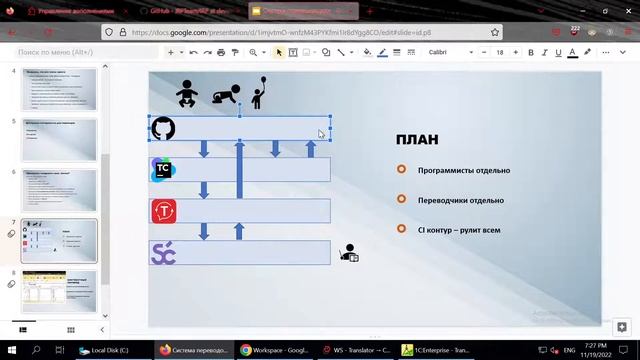The height and width of the screenshot is (360, 640).
Task: Open the highlight color marker
Action: [587, 52]
